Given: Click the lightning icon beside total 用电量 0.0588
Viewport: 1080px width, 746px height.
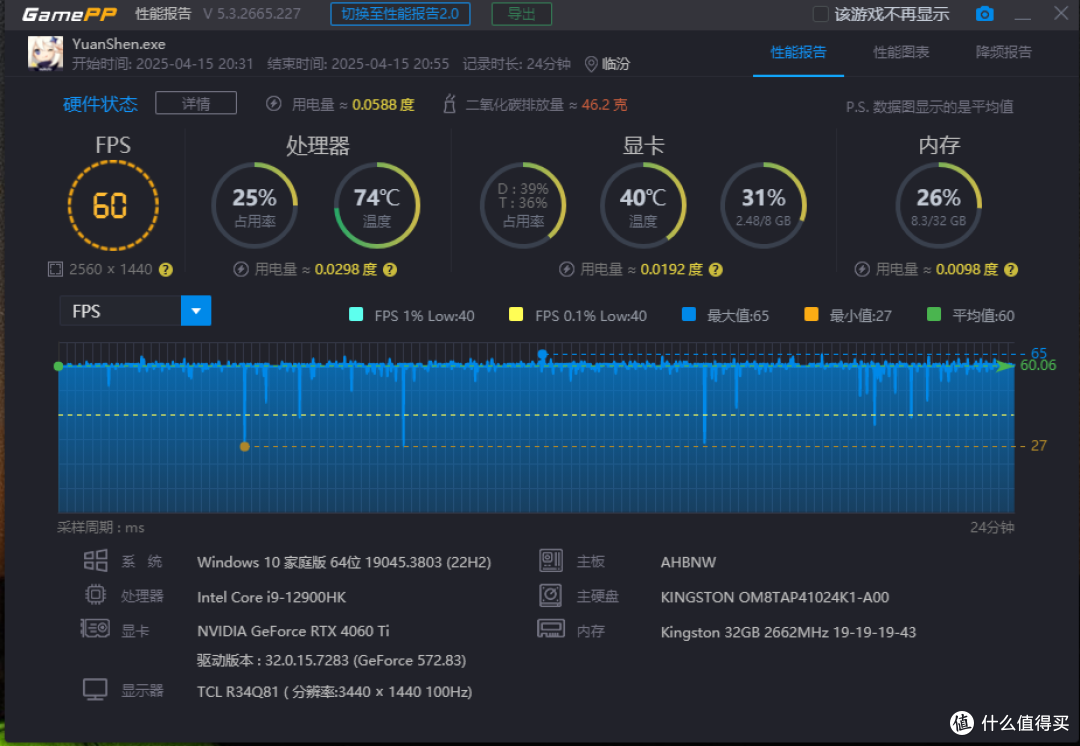Looking at the screenshot, I should click(x=273, y=104).
